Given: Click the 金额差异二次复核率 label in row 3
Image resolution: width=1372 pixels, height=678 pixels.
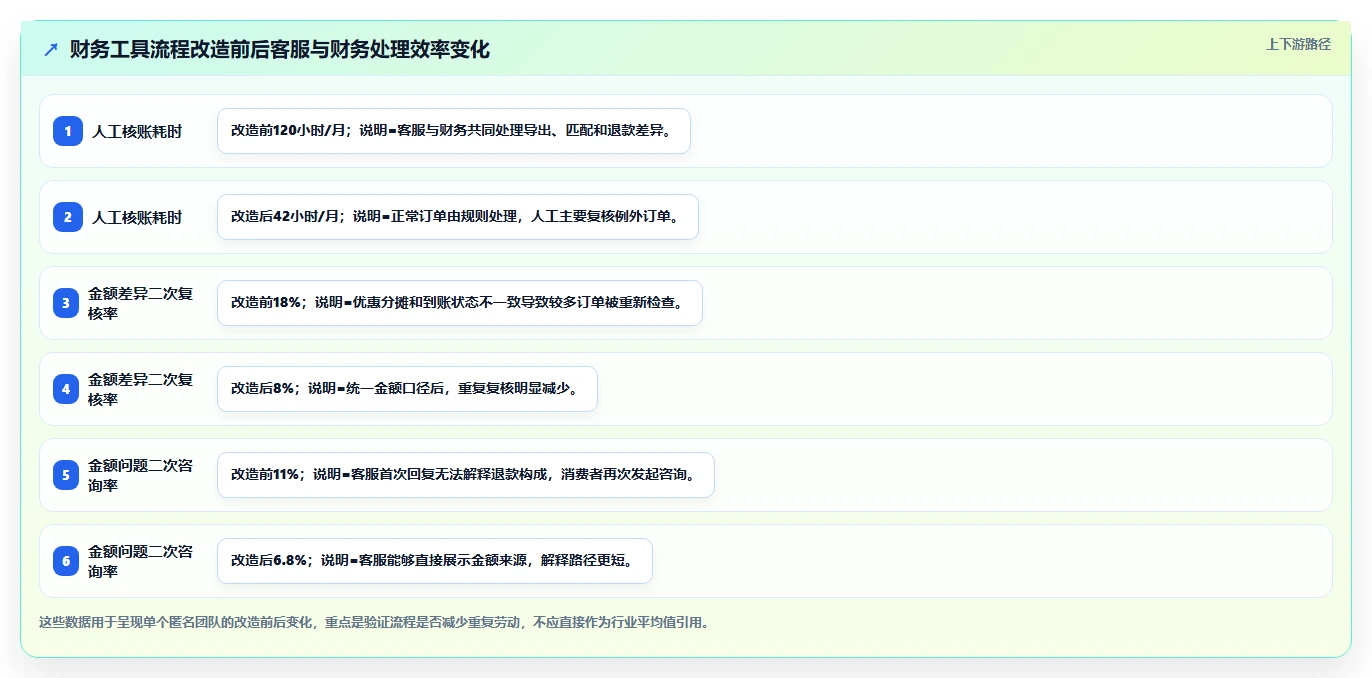Looking at the screenshot, I should click(x=141, y=303).
